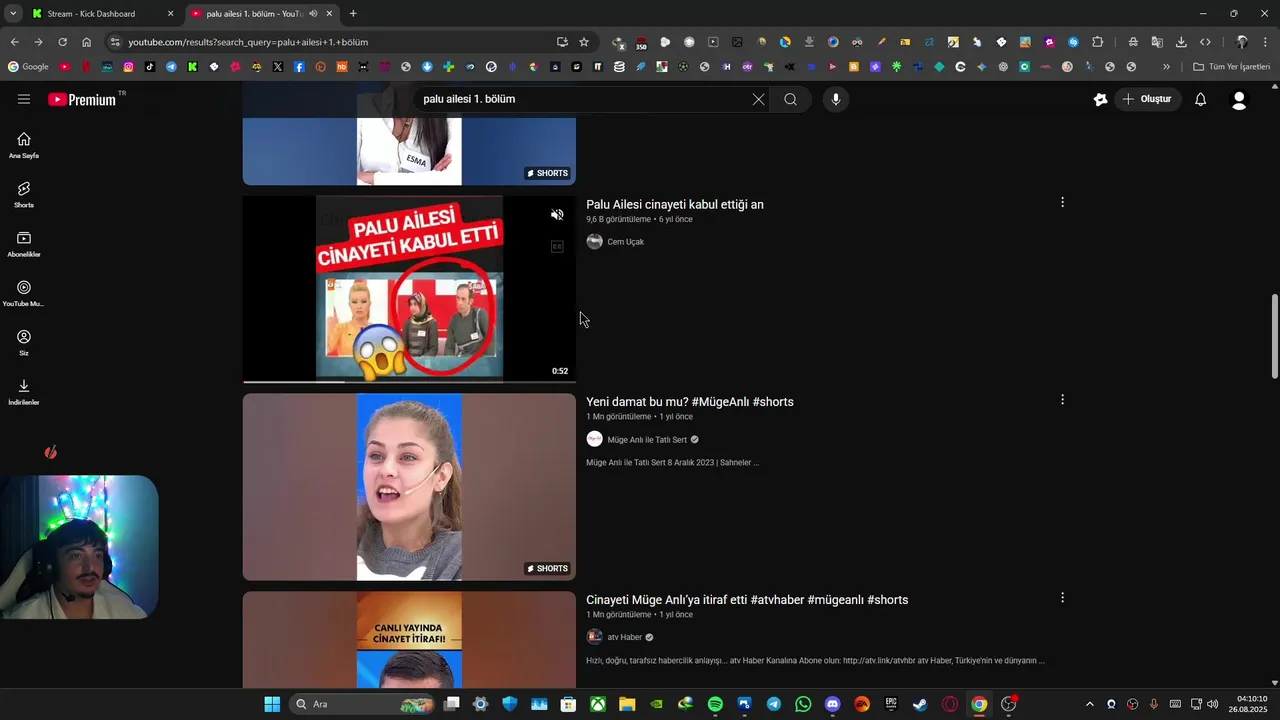The image size is (1280, 720).
Task: Go back in browser history
Action: pos(14,42)
